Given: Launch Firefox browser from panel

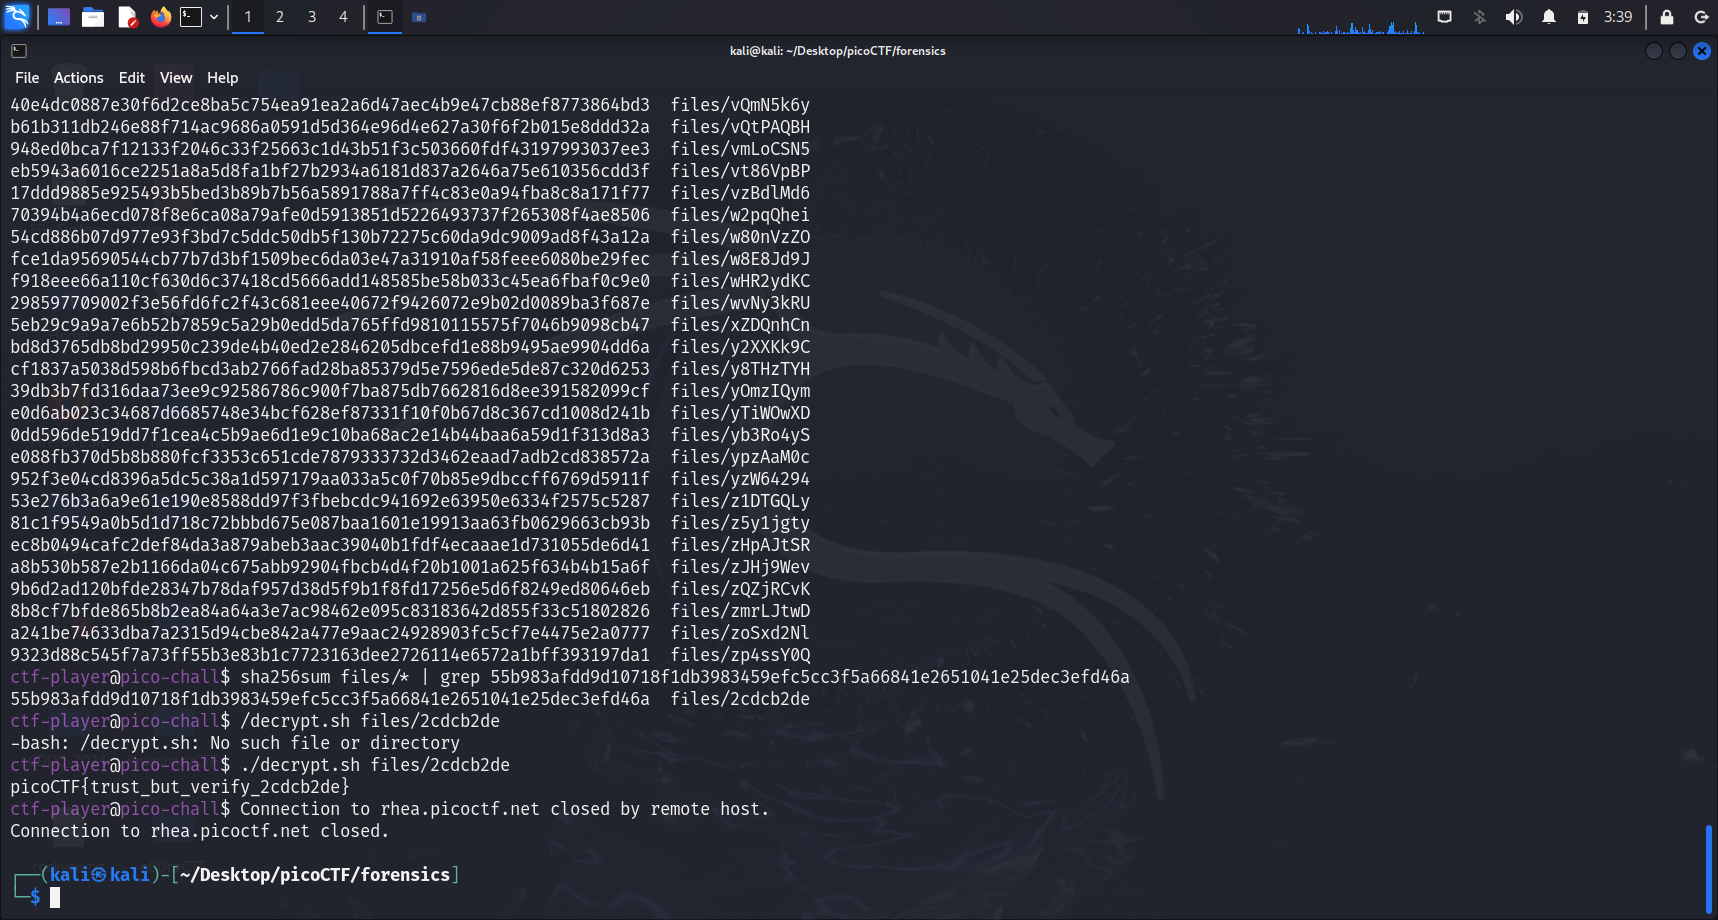Looking at the screenshot, I should [160, 17].
